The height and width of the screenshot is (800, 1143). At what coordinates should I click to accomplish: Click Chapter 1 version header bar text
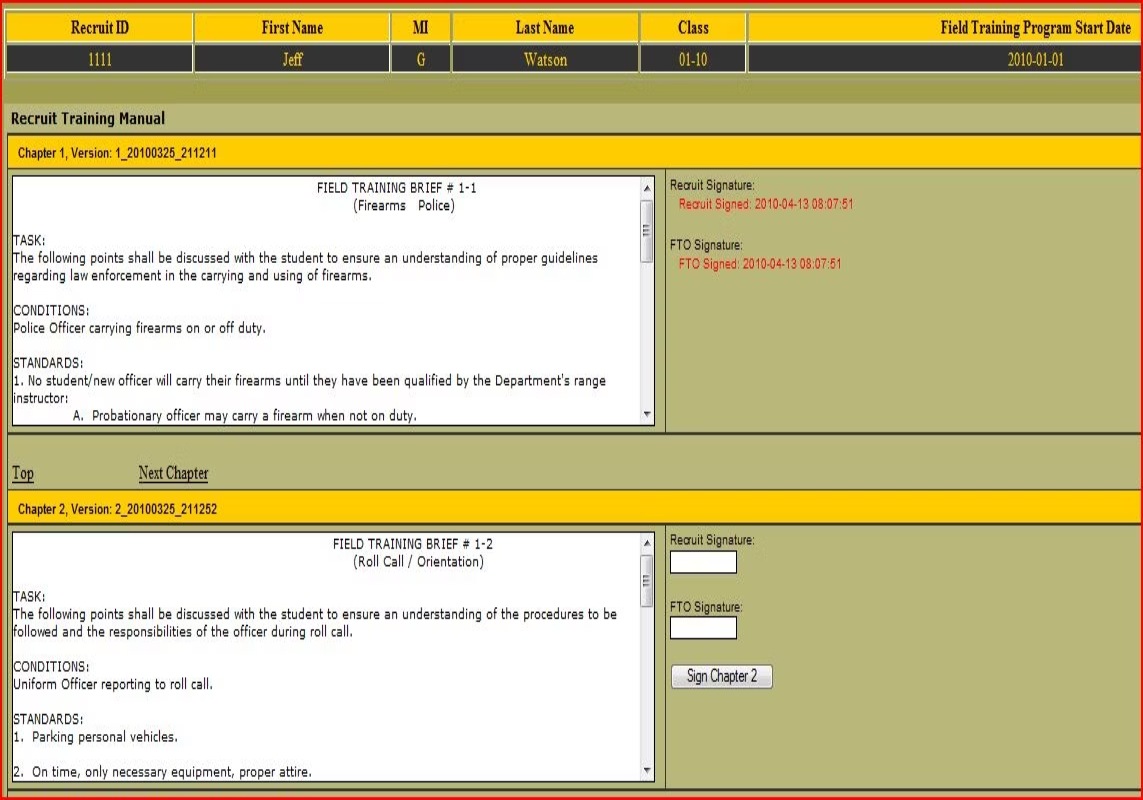117,153
